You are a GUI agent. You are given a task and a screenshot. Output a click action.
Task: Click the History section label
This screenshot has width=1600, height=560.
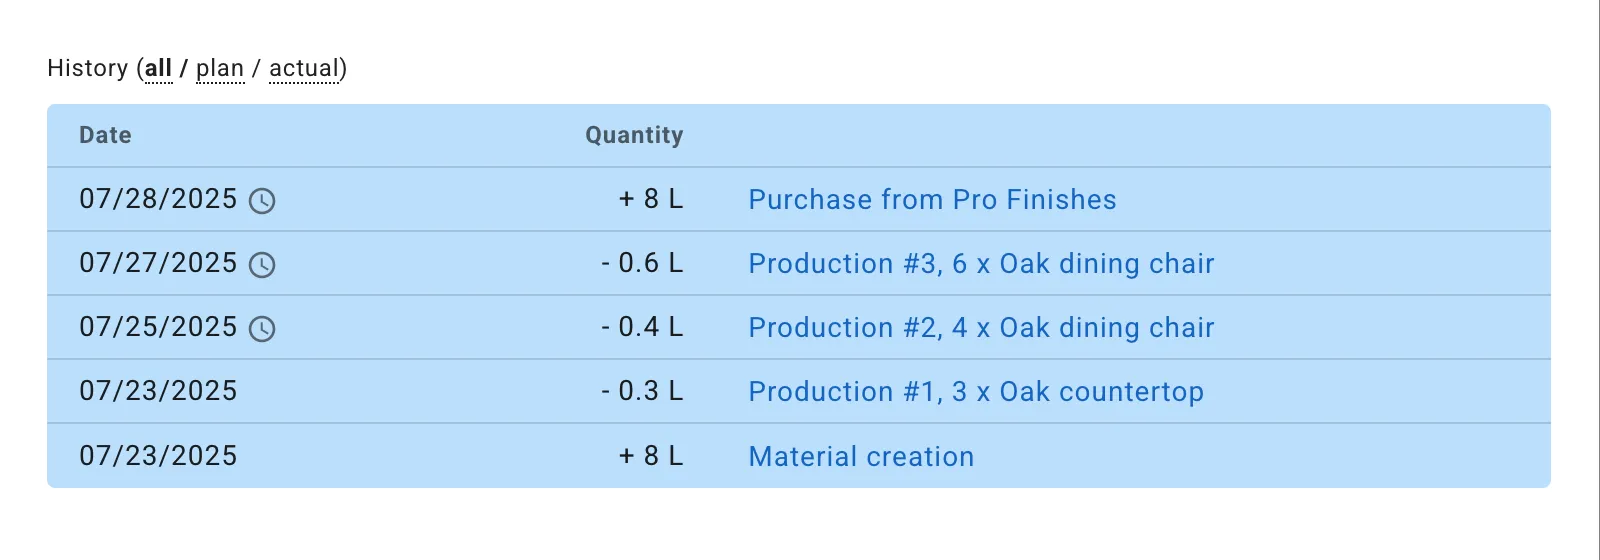pos(88,68)
